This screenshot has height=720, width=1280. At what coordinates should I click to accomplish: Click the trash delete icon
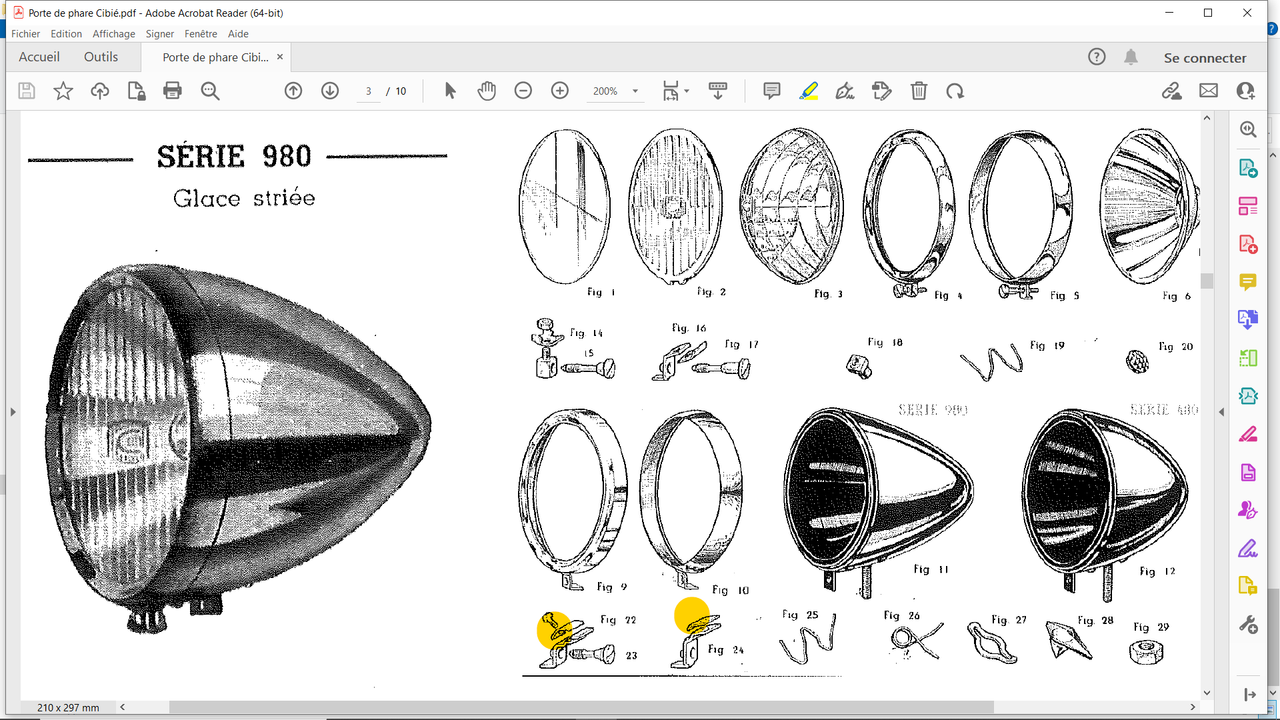pyautogui.click(x=919, y=91)
